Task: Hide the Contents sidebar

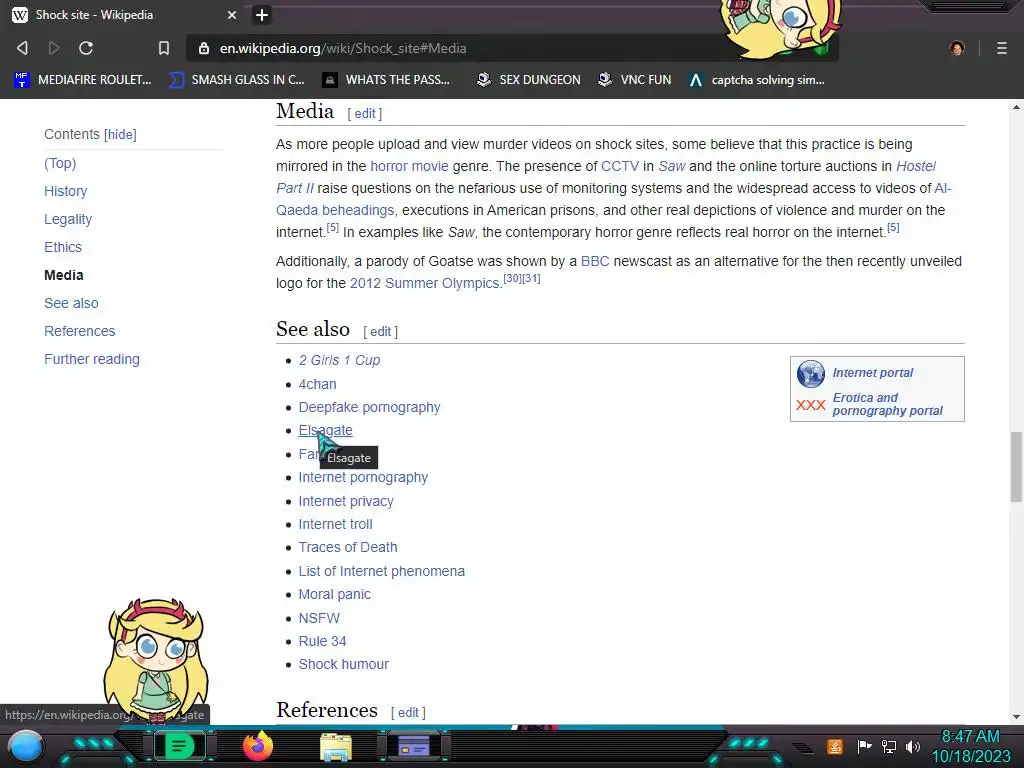Action: [x=121, y=135]
